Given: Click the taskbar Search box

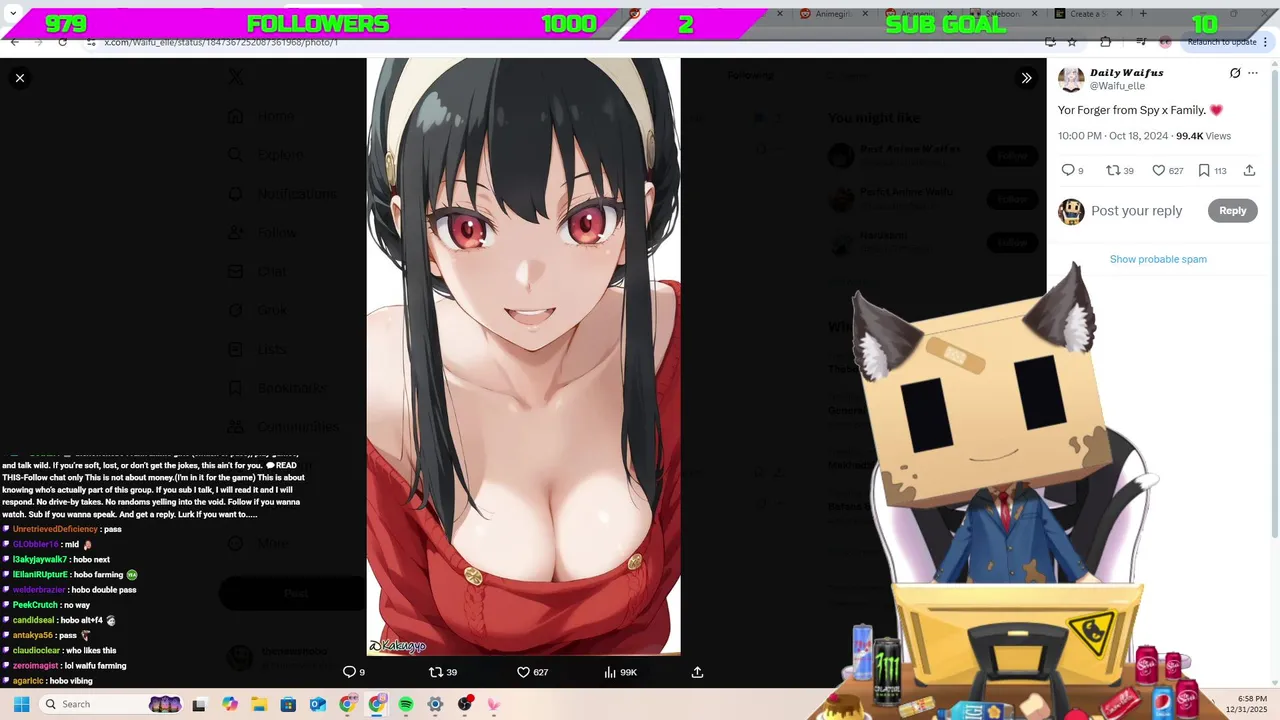Looking at the screenshot, I should (113, 704).
